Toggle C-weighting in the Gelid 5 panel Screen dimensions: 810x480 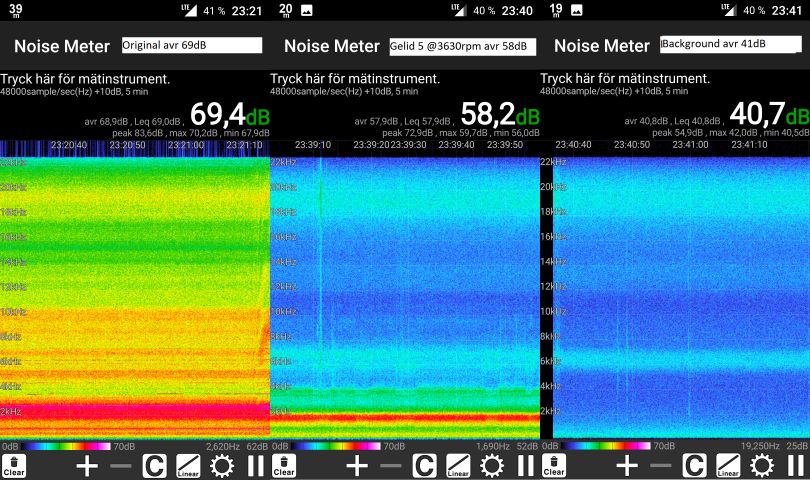tap(425, 466)
